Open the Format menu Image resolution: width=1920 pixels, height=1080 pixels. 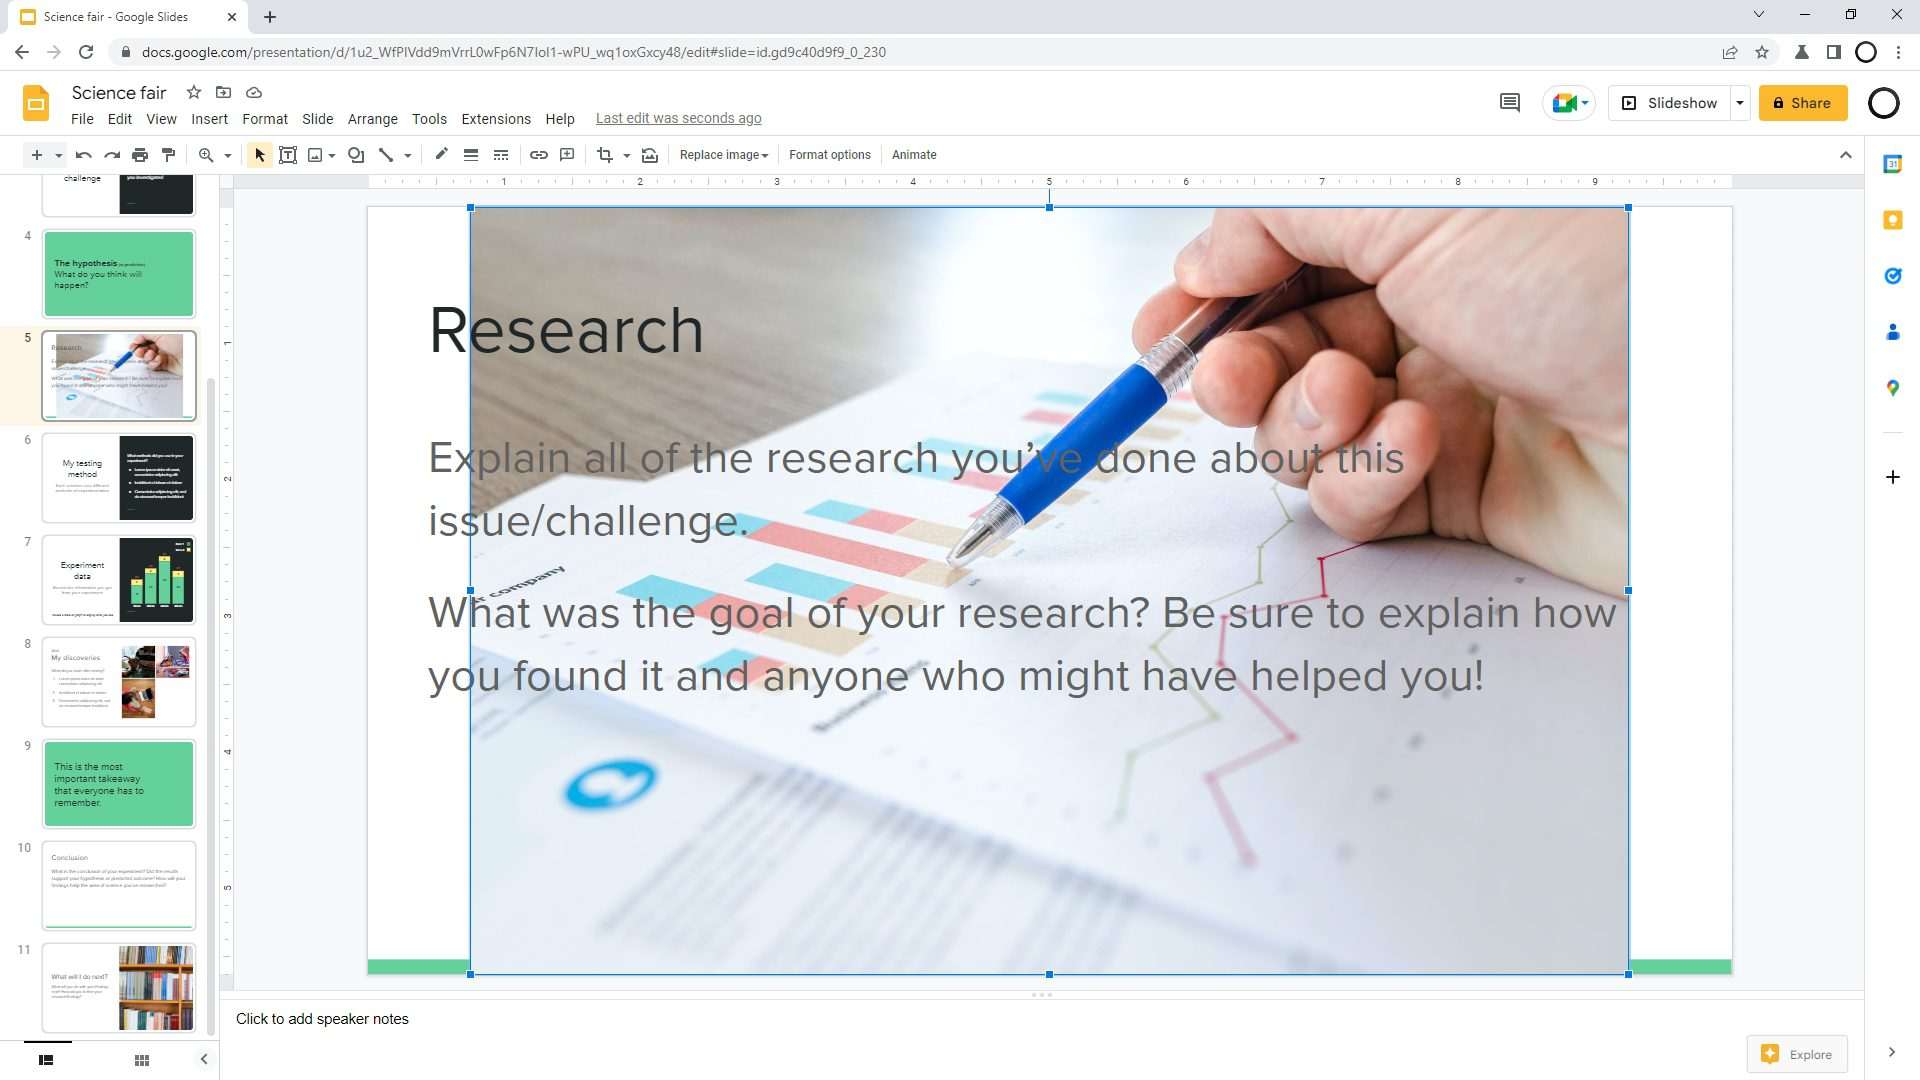coord(262,117)
